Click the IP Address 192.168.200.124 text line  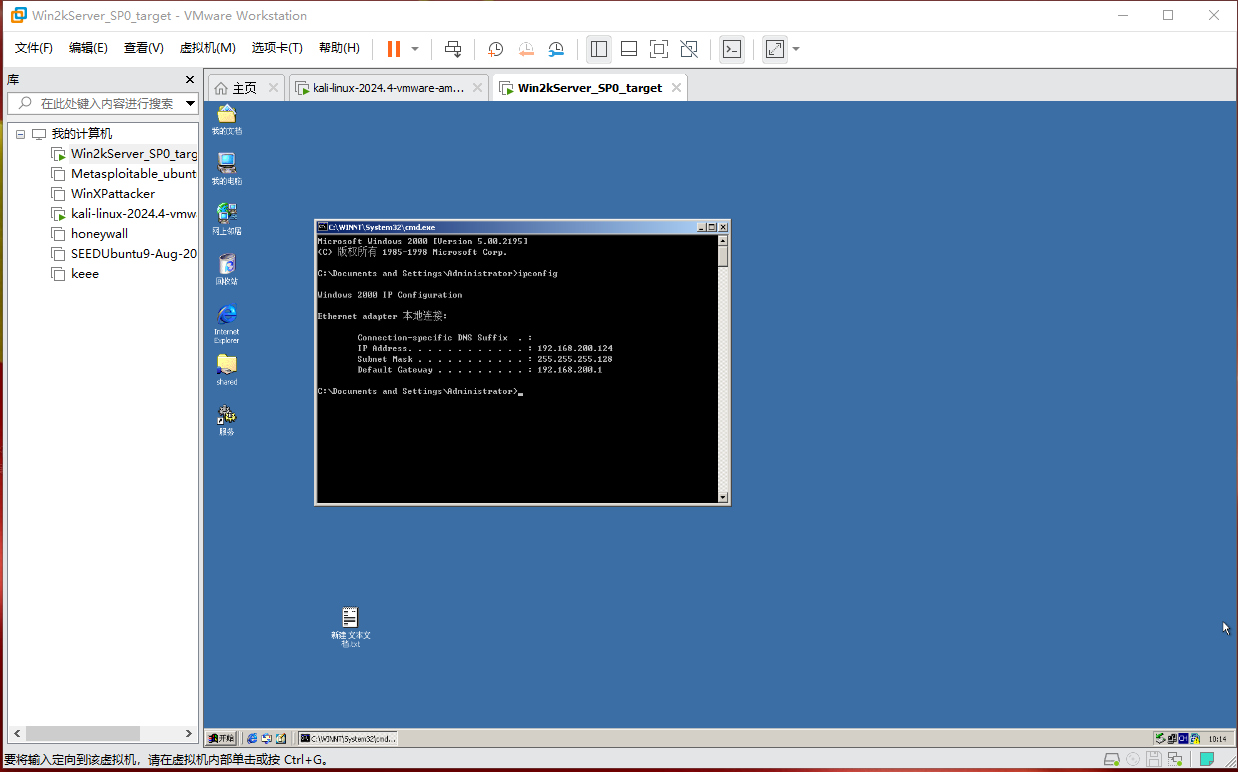[x=485, y=349]
